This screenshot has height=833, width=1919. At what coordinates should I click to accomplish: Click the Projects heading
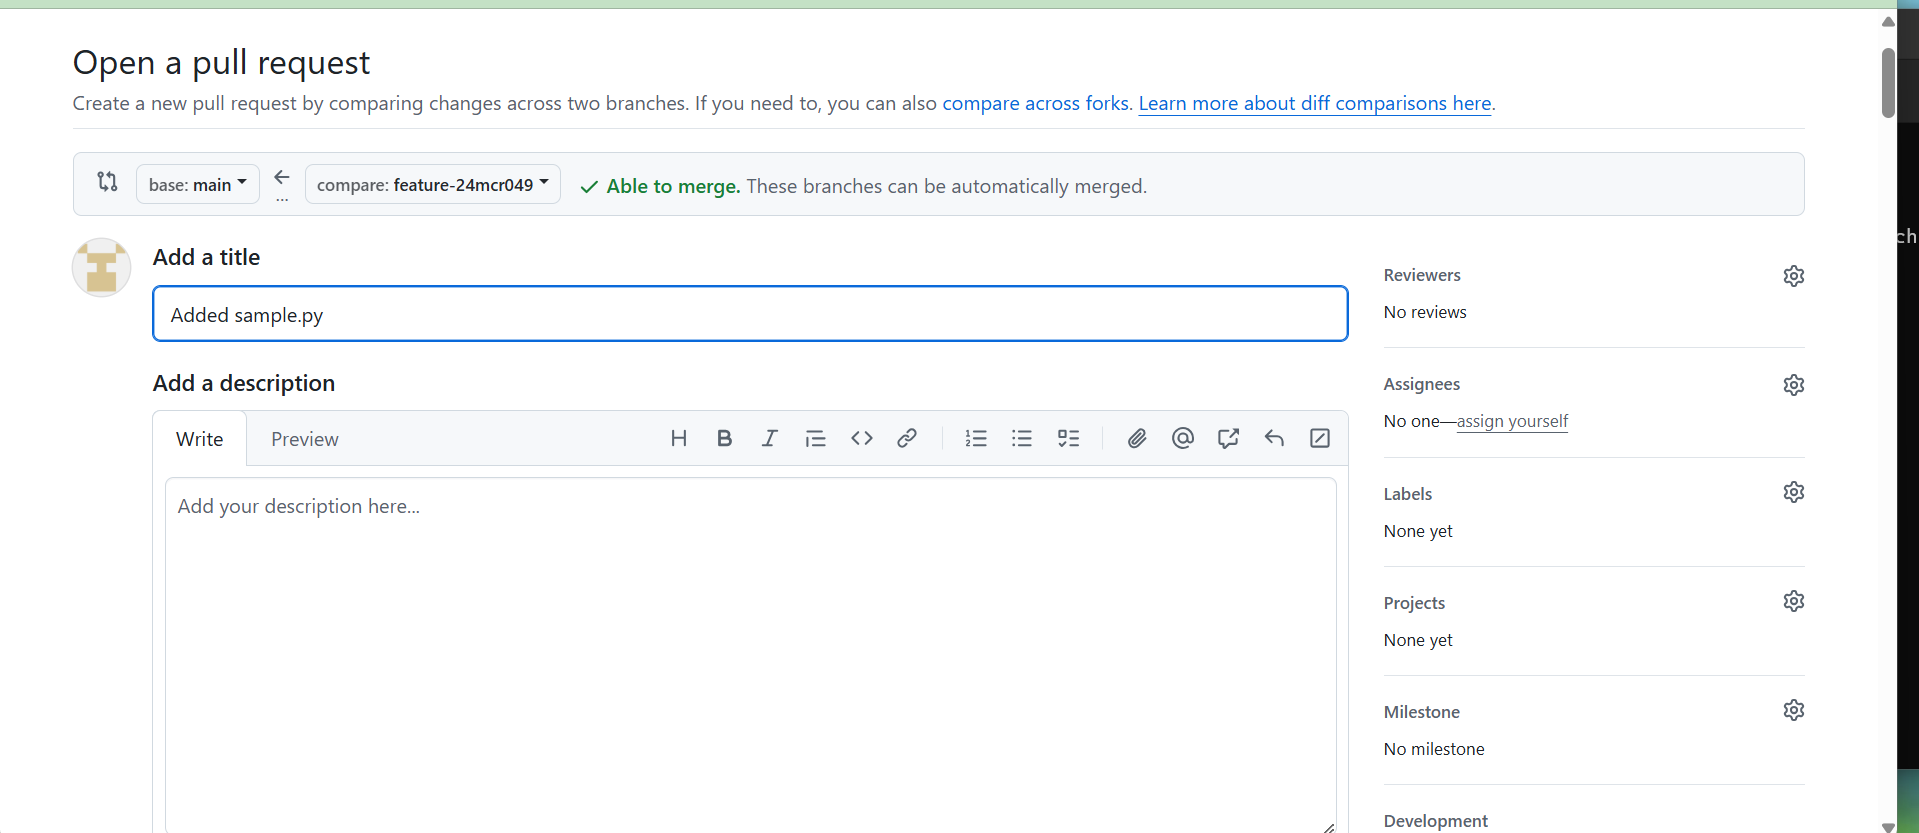[x=1414, y=603]
